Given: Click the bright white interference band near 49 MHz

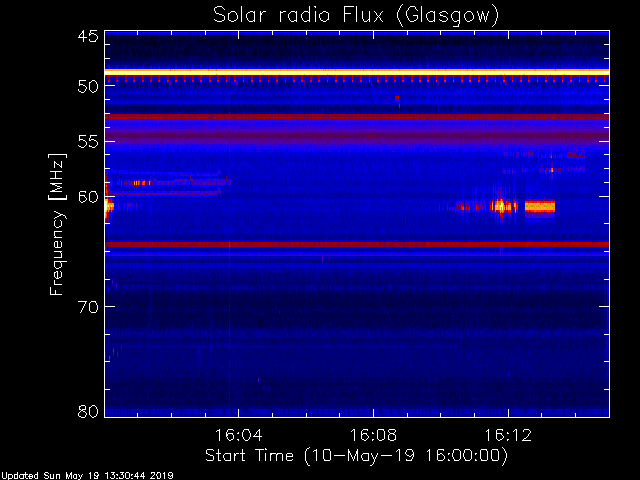Looking at the screenshot, I should pos(357,73).
